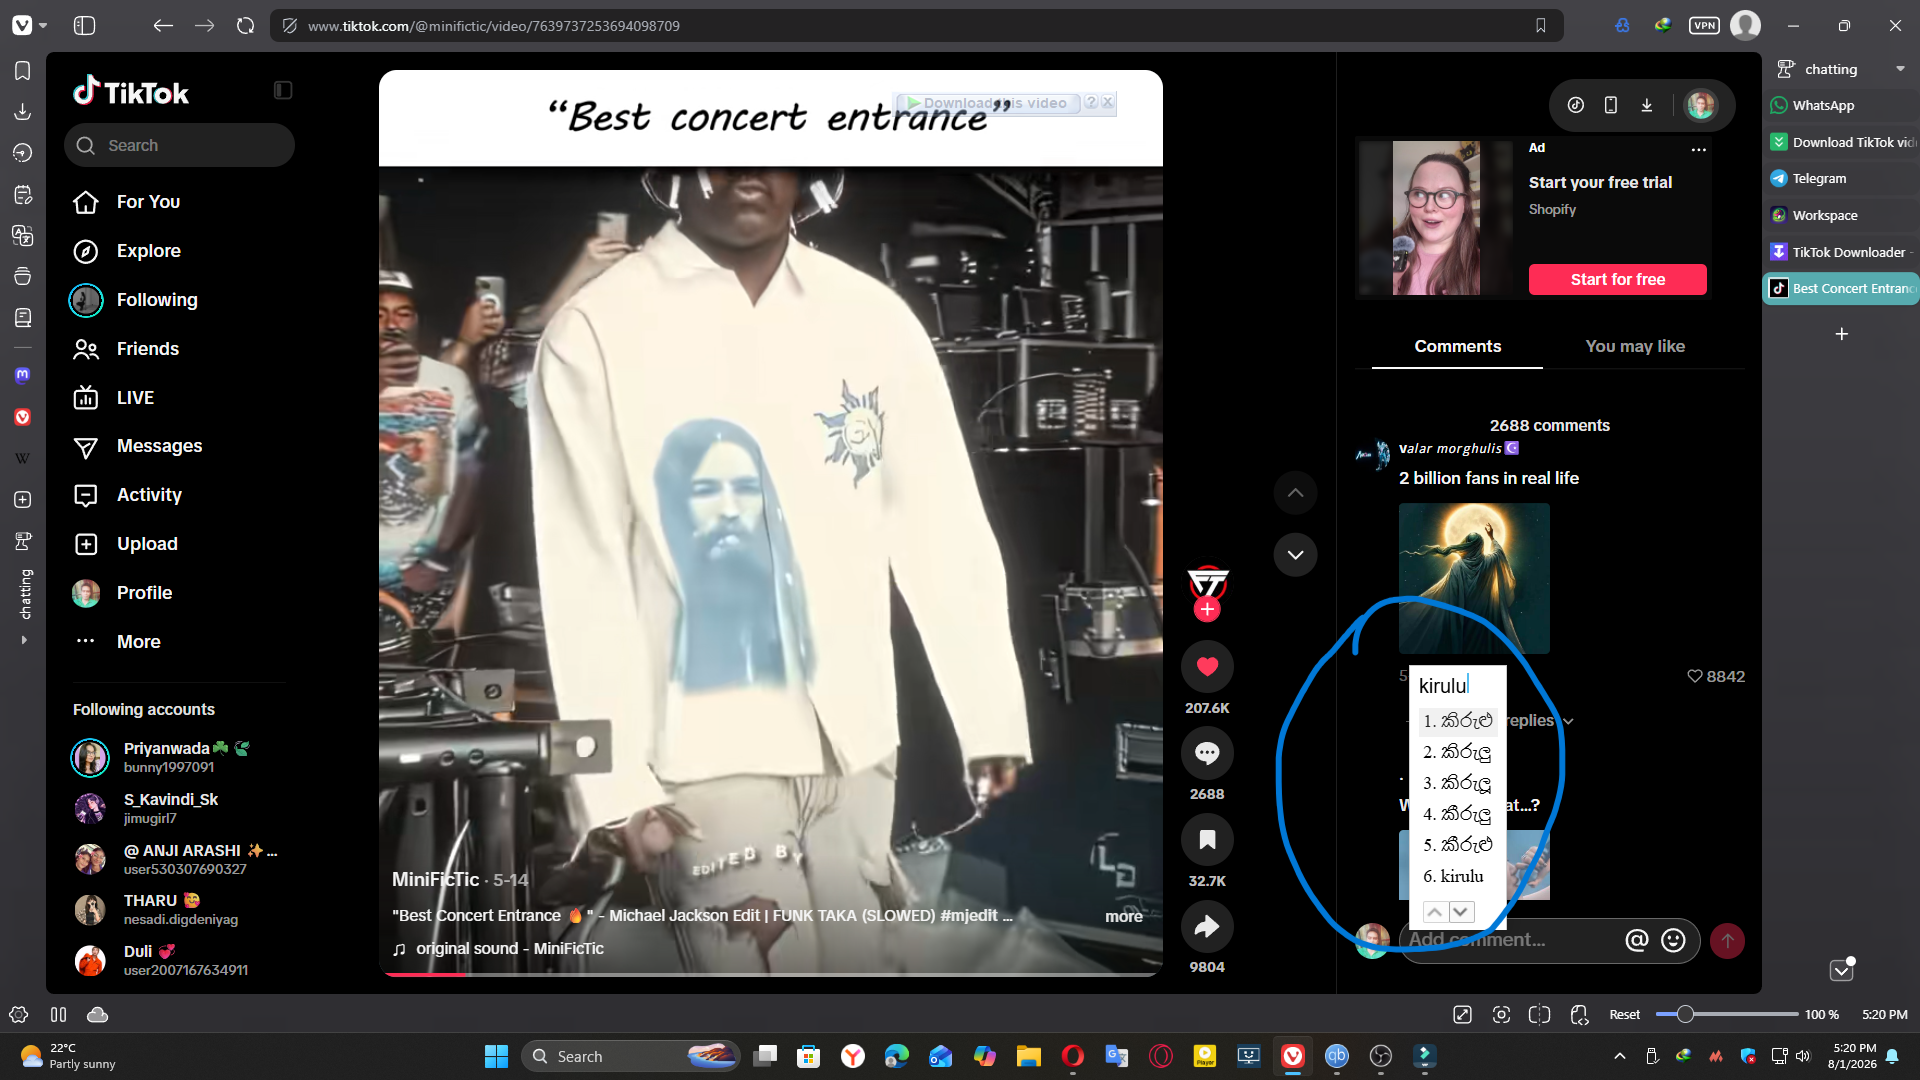Image resolution: width=1920 pixels, height=1080 pixels.
Task: Show more of the video caption
Action: 1123,917
